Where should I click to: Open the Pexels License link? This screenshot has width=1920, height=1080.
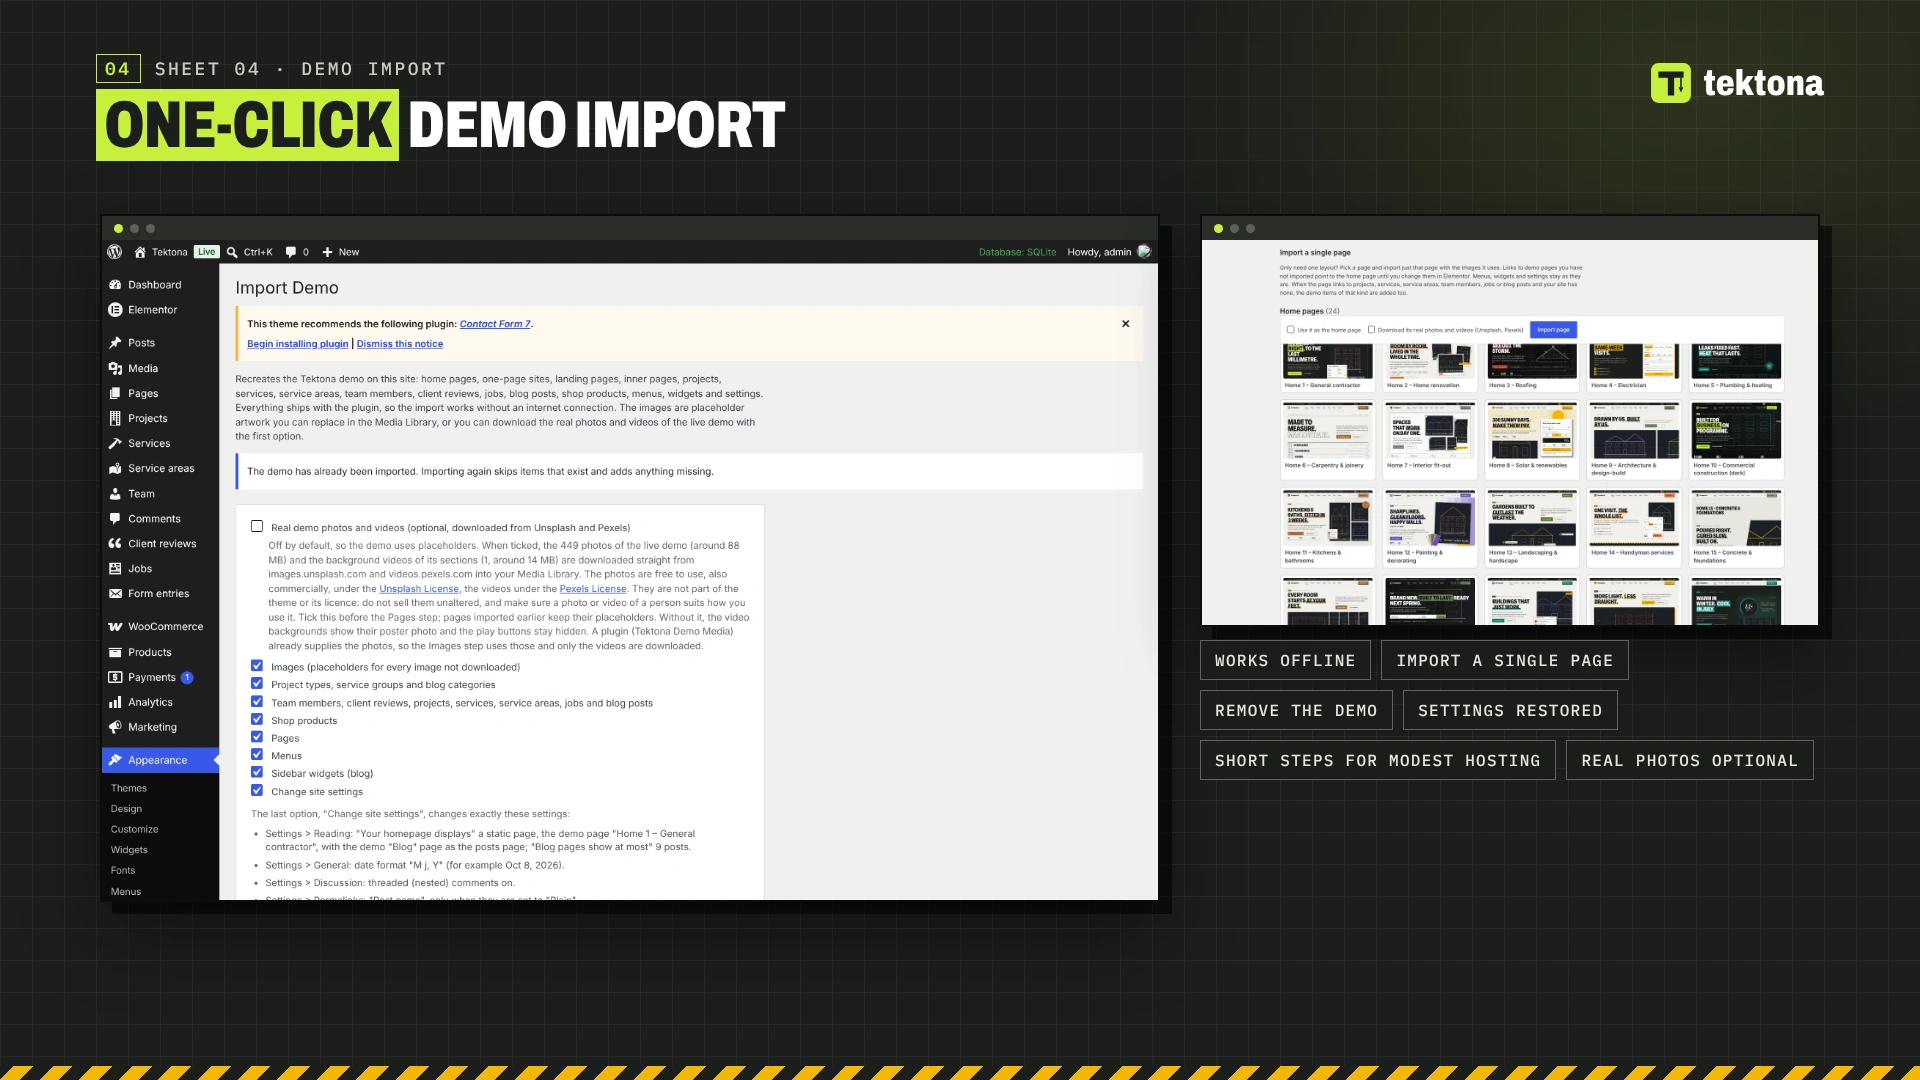[x=593, y=589]
